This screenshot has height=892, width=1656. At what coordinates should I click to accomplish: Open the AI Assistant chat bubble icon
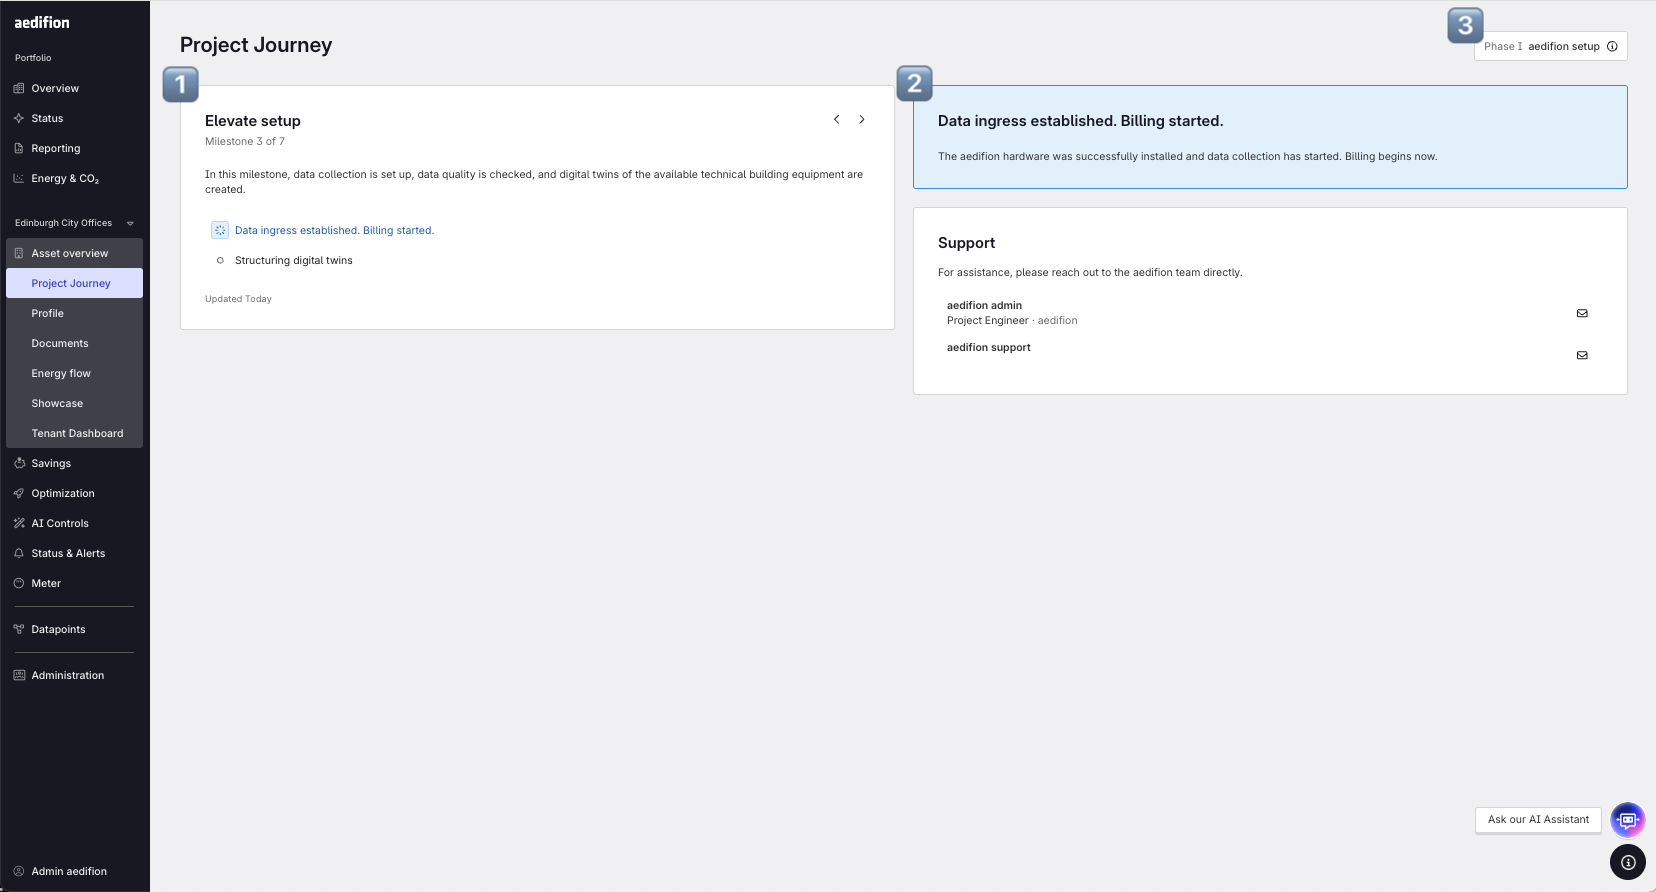click(1627, 820)
